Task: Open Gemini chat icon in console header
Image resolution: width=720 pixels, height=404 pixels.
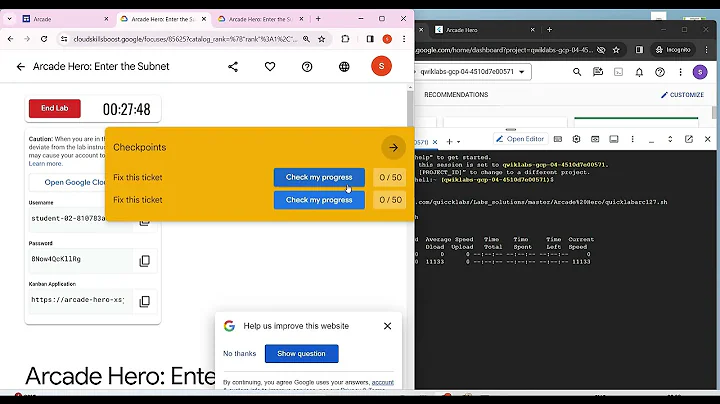Action: 598,72
